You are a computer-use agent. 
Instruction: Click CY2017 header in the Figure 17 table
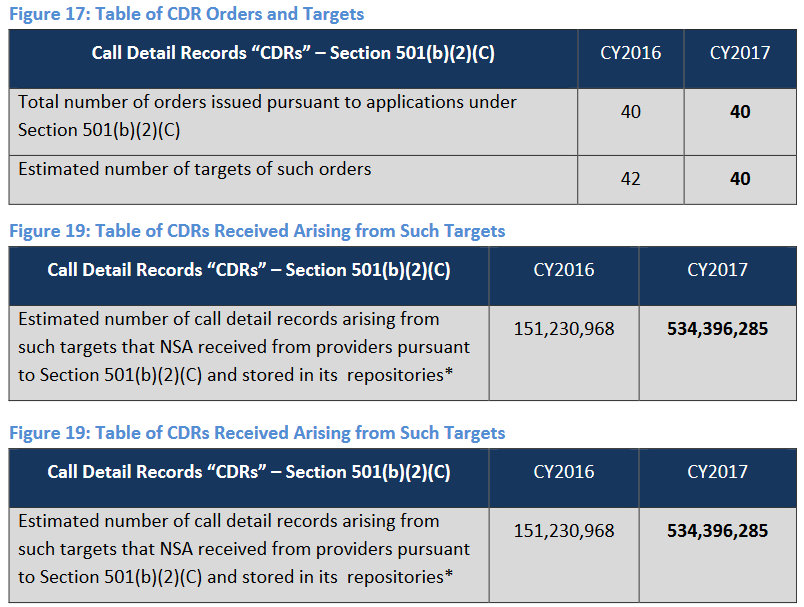740,53
